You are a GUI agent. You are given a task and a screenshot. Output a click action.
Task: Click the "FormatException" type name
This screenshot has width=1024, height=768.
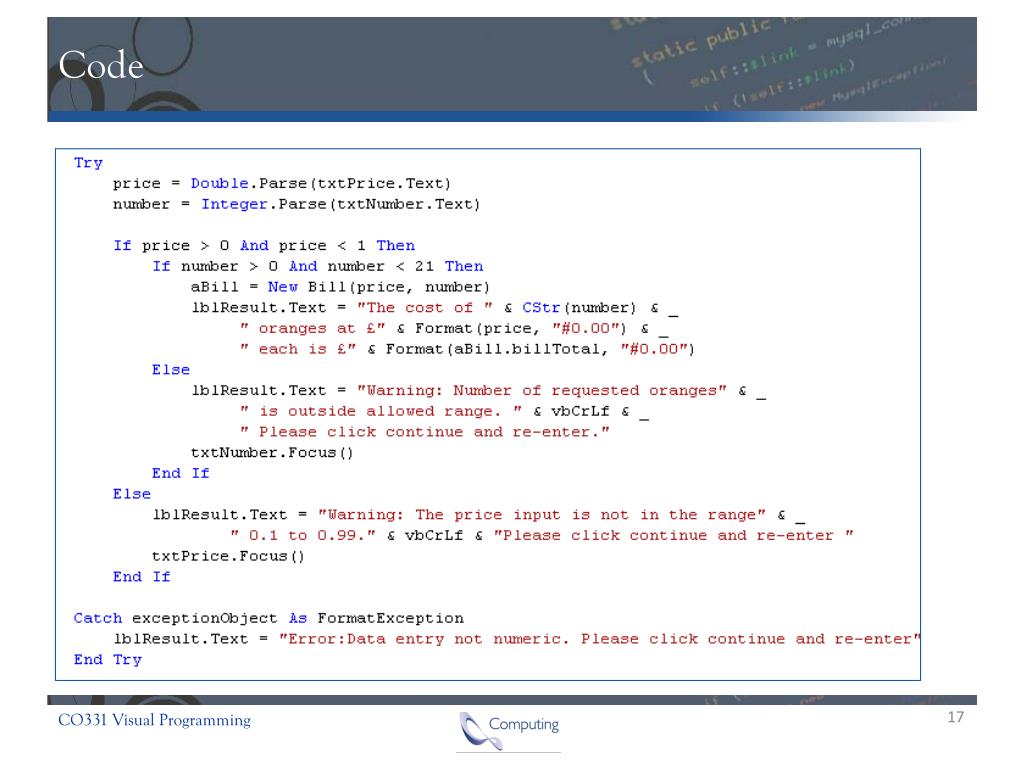[x=391, y=618]
